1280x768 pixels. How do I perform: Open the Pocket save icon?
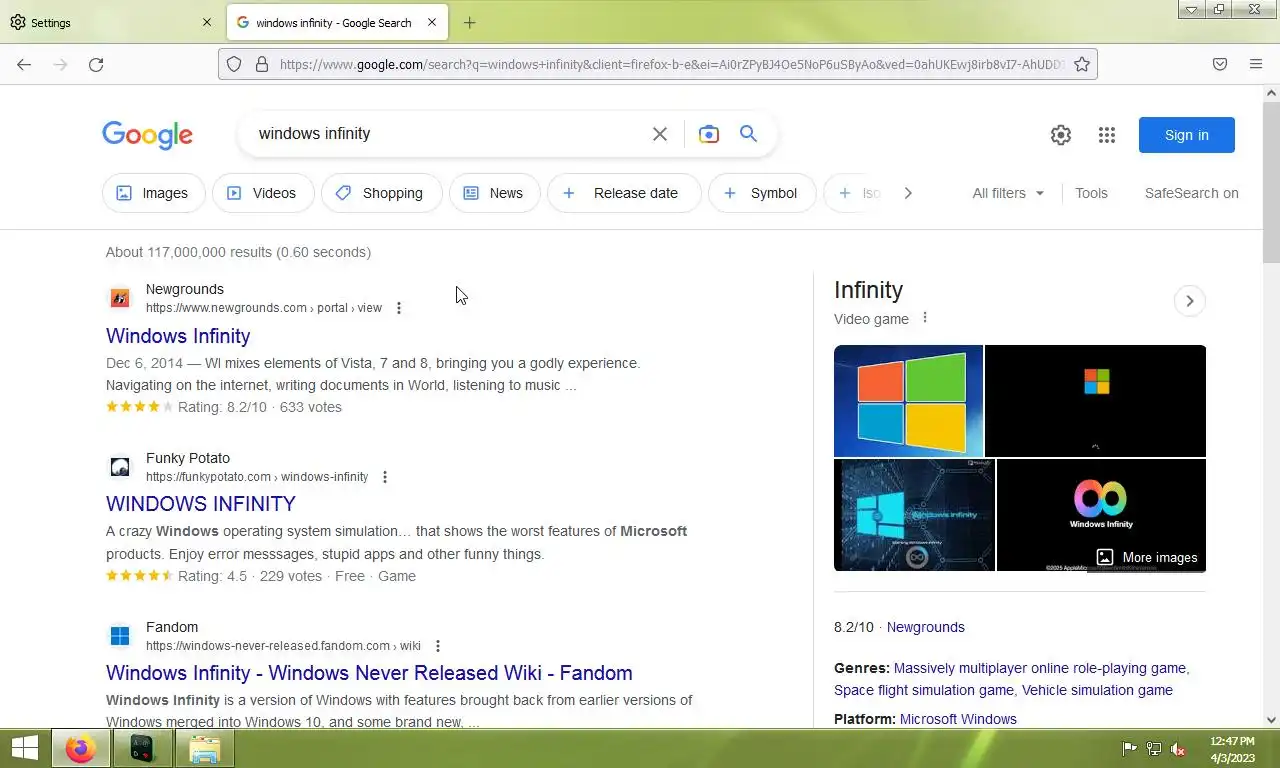coord(1220,64)
